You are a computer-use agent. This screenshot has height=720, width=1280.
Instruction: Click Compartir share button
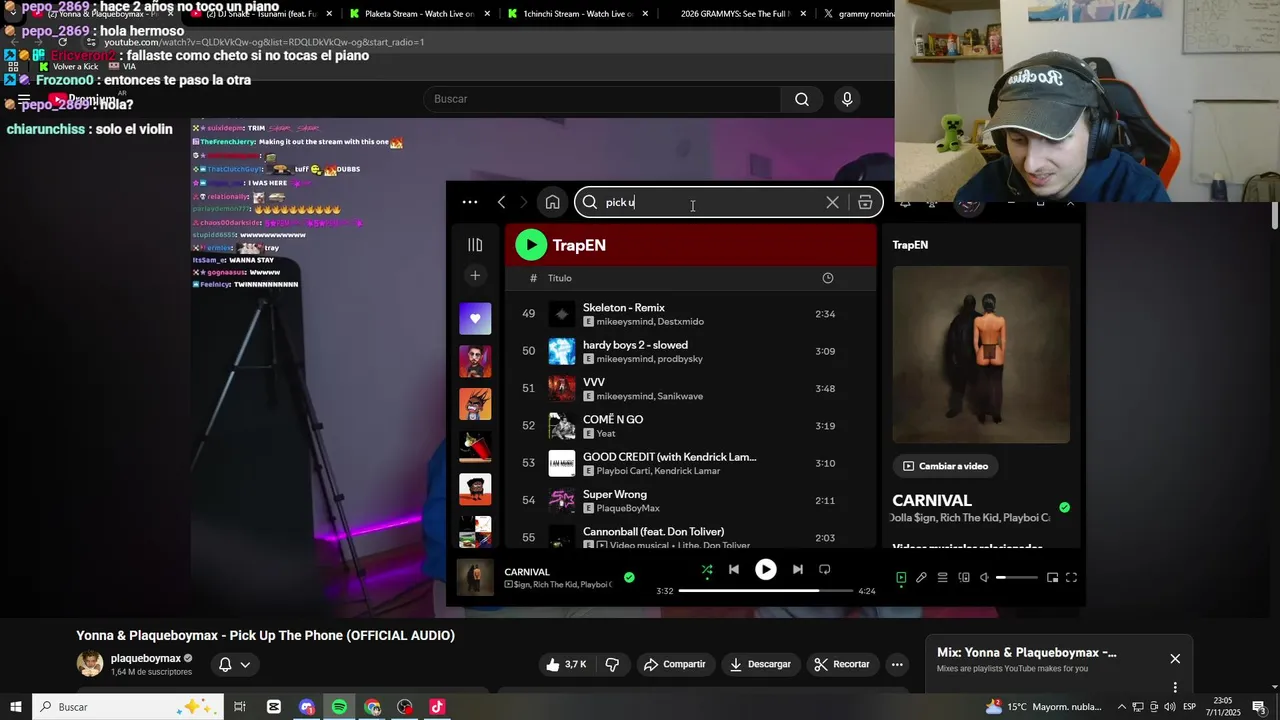675,664
